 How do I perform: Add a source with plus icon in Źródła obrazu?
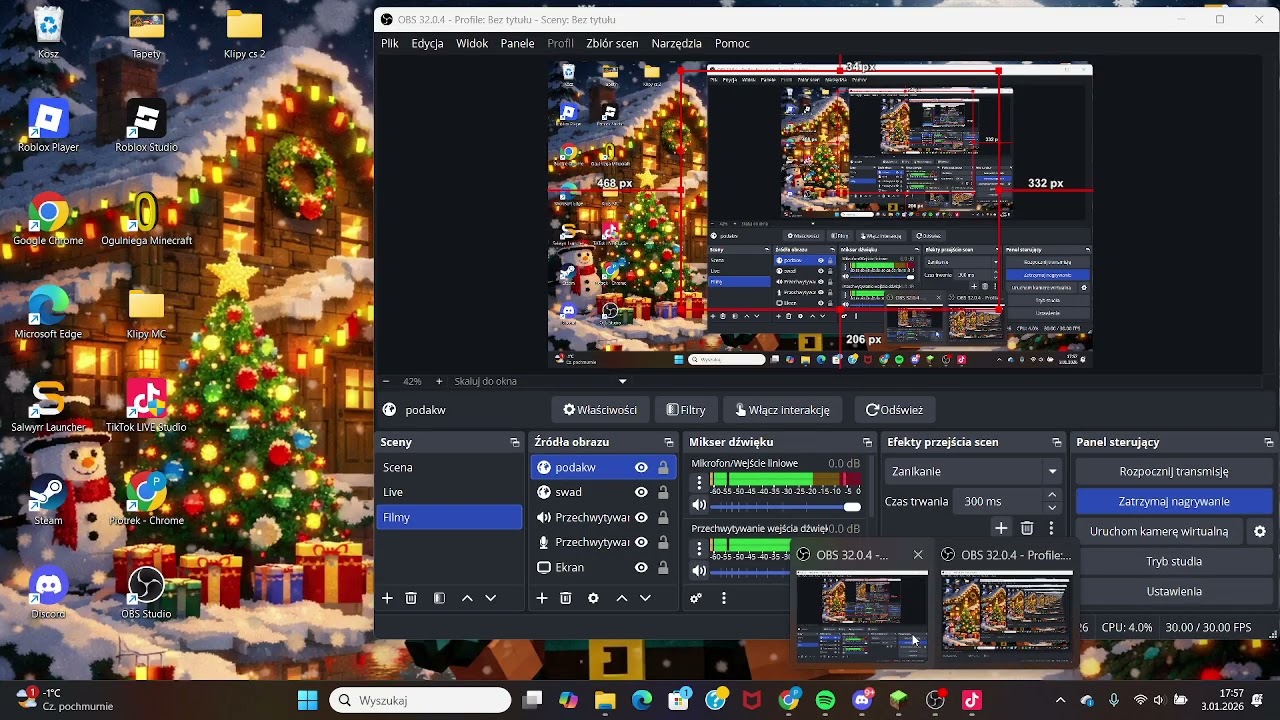pyautogui.click(x=542, y=598)
